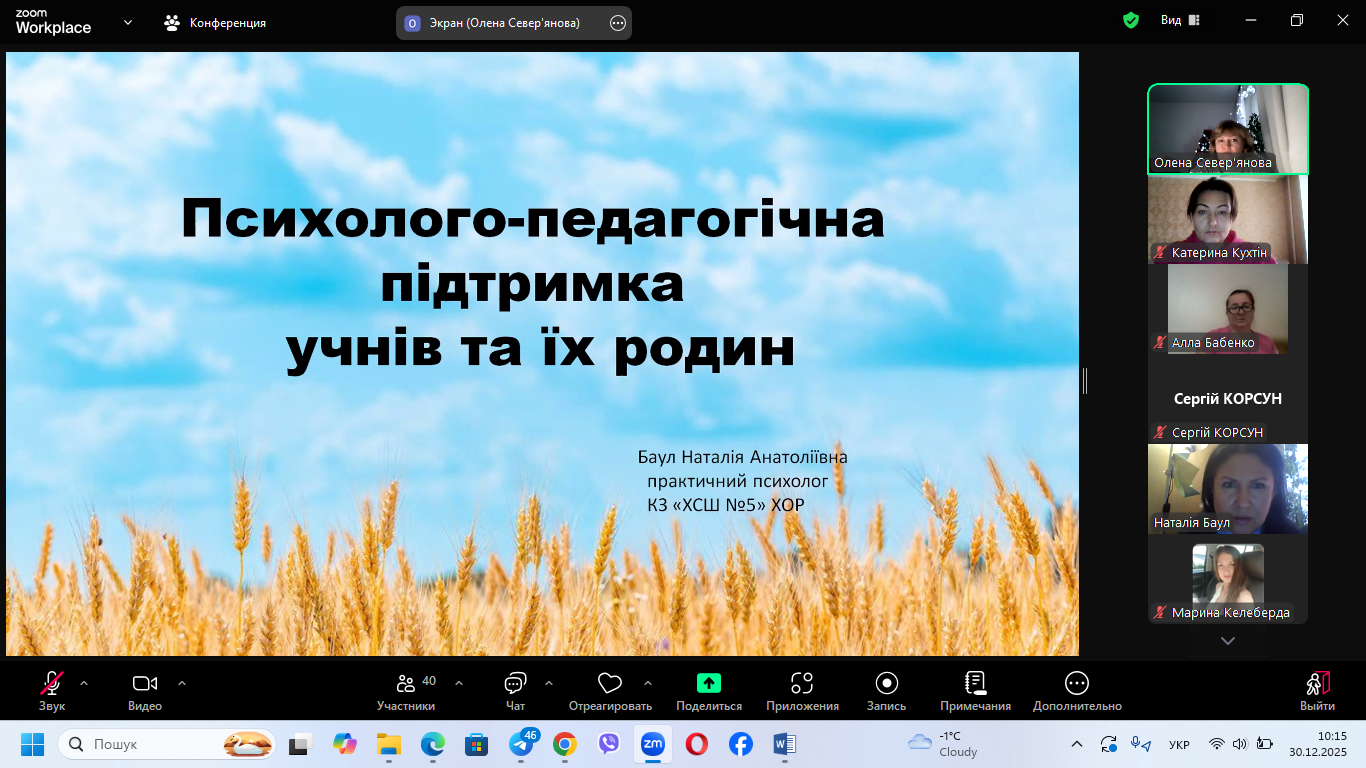The width and height of the screenshot is (1366, 768).
Task: Open the Zoom Workplace dropdown chevron
Action: point(128,22)
